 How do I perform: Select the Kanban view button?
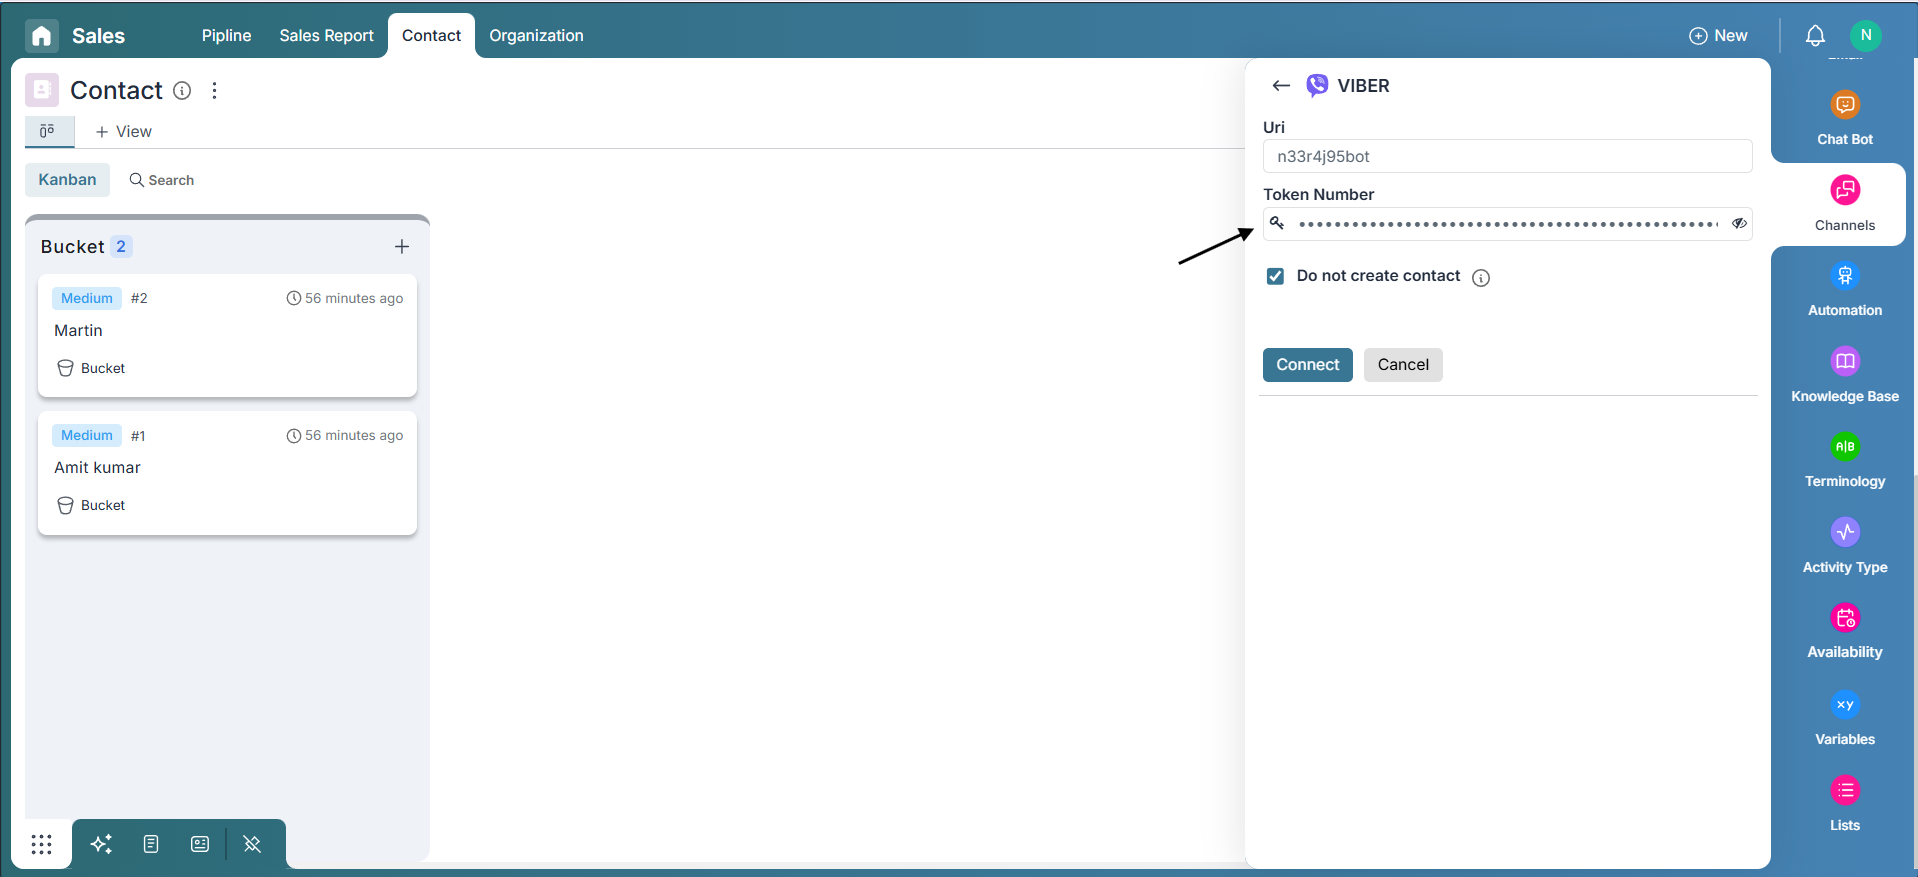[67, 180]
